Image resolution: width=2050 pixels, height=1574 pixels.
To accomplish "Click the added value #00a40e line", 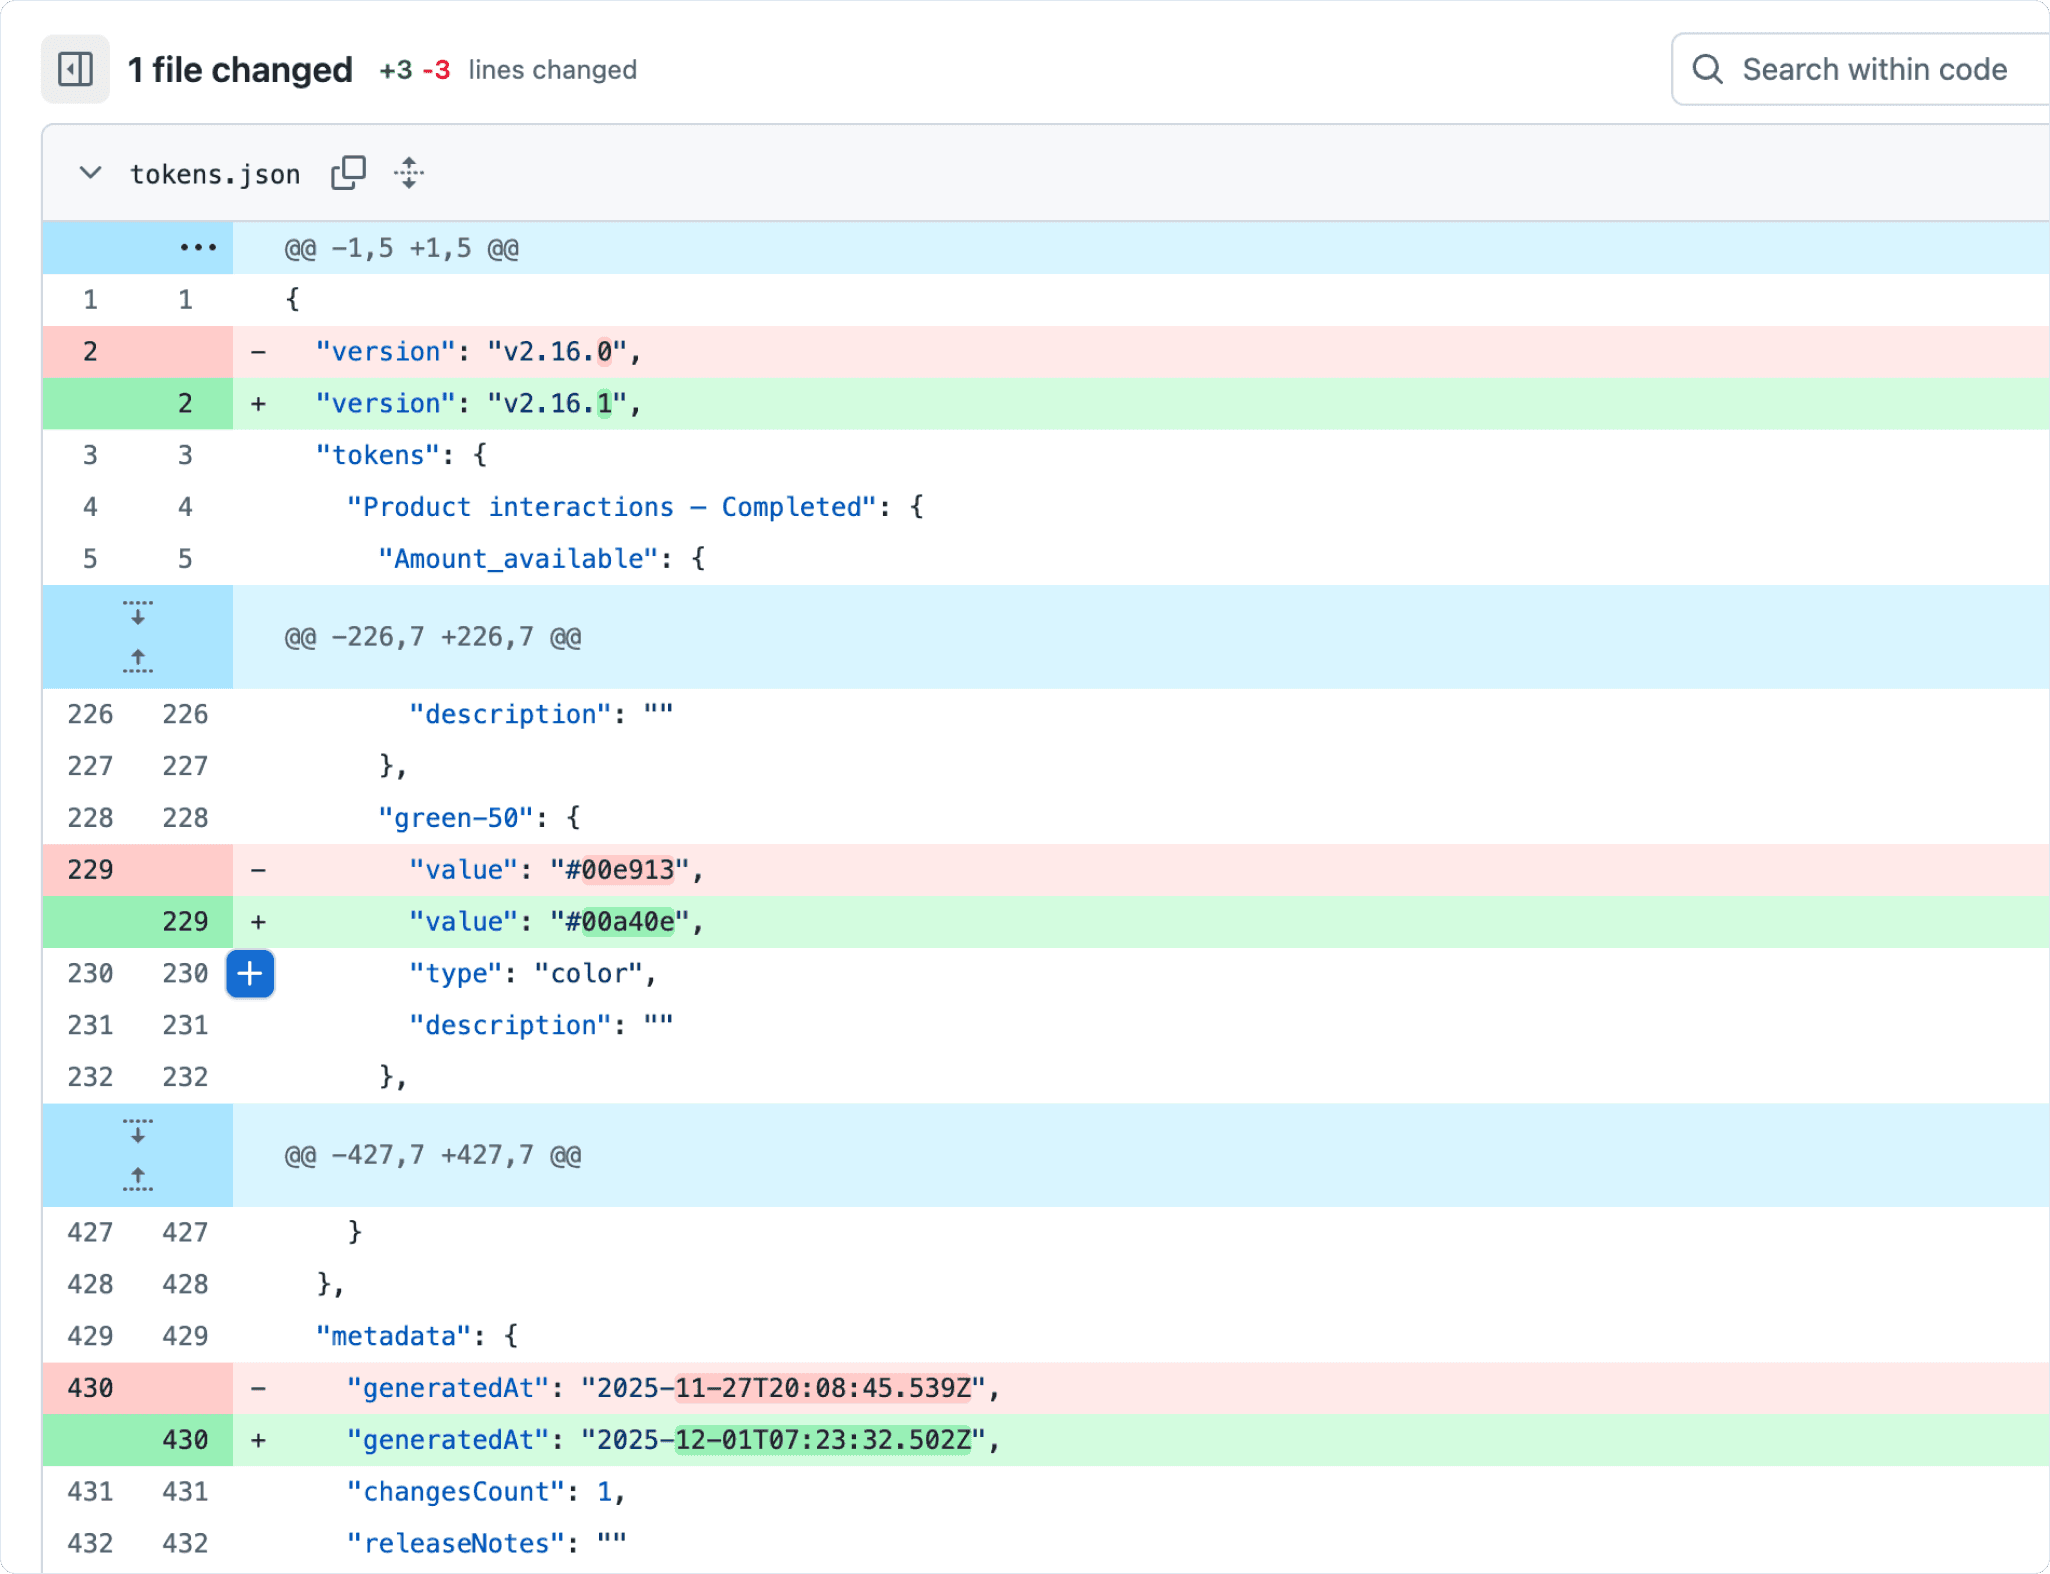I will [x=556, y=922].
